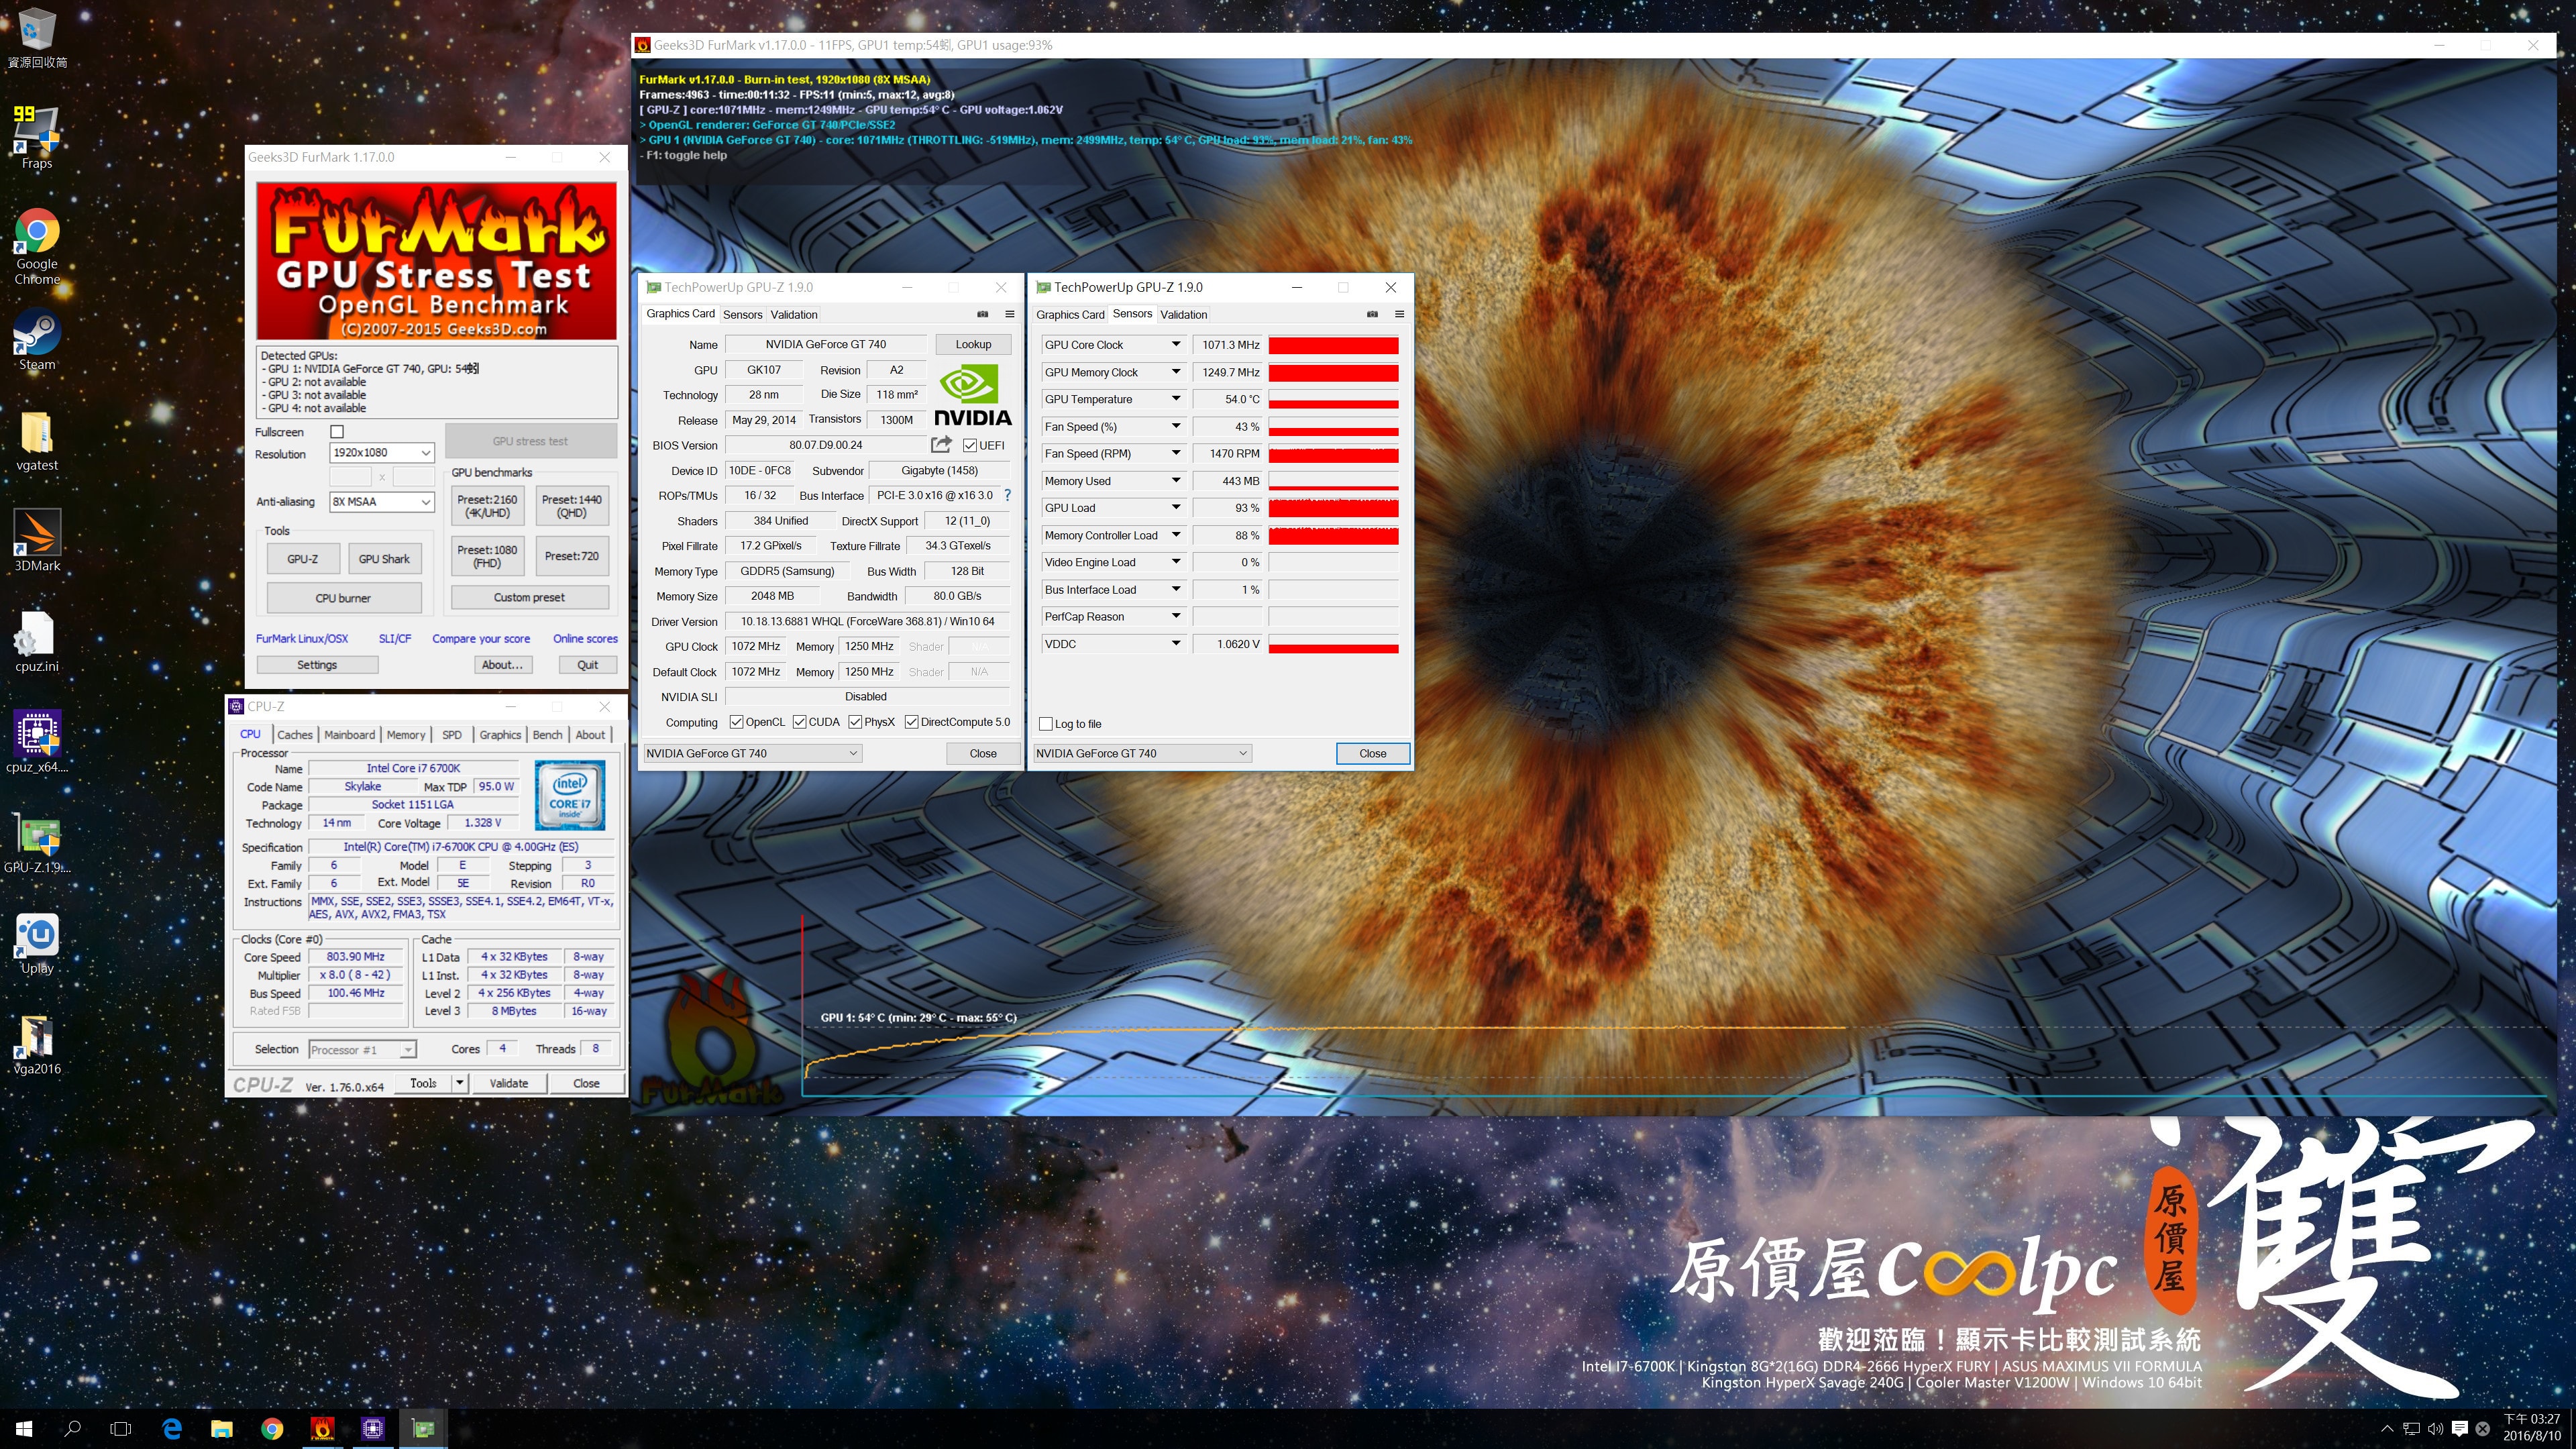Open the Recycle Bin desktop icon
This screenshot has width=2576, height=1449.
click(37, 38)
